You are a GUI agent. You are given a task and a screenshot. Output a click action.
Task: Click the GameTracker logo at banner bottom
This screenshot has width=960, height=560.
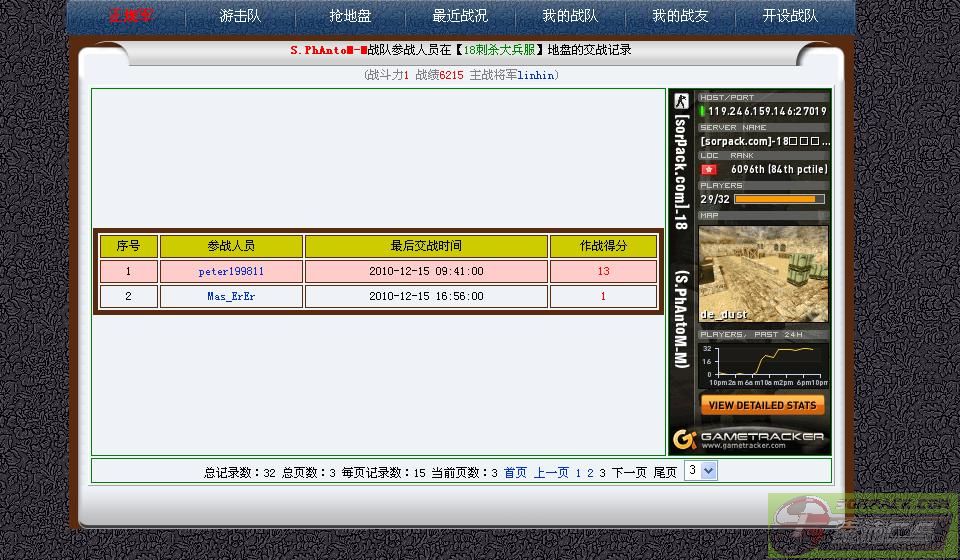(749, 438)
